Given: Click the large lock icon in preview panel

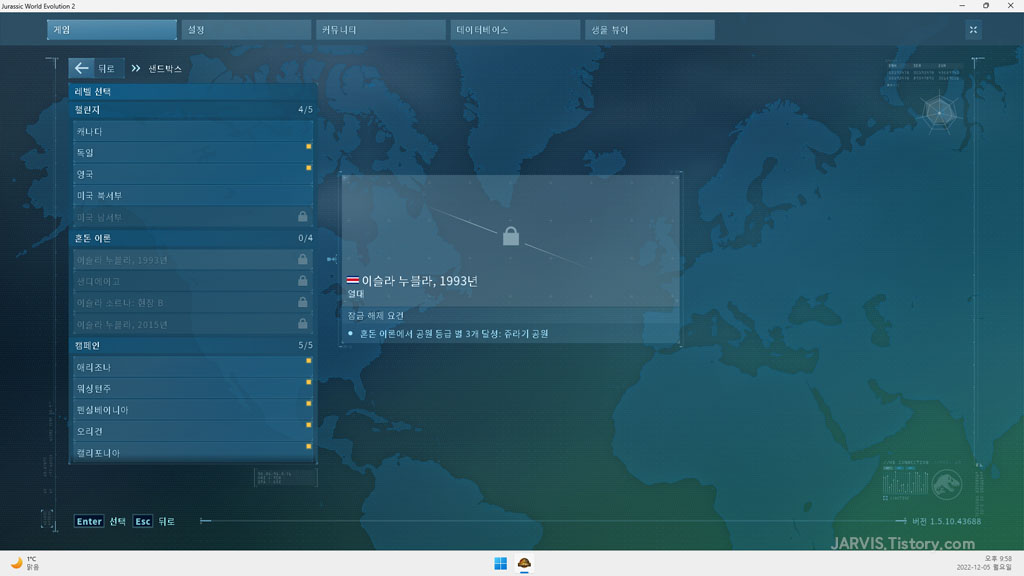Looking at the screenshot, I should 511,236.
